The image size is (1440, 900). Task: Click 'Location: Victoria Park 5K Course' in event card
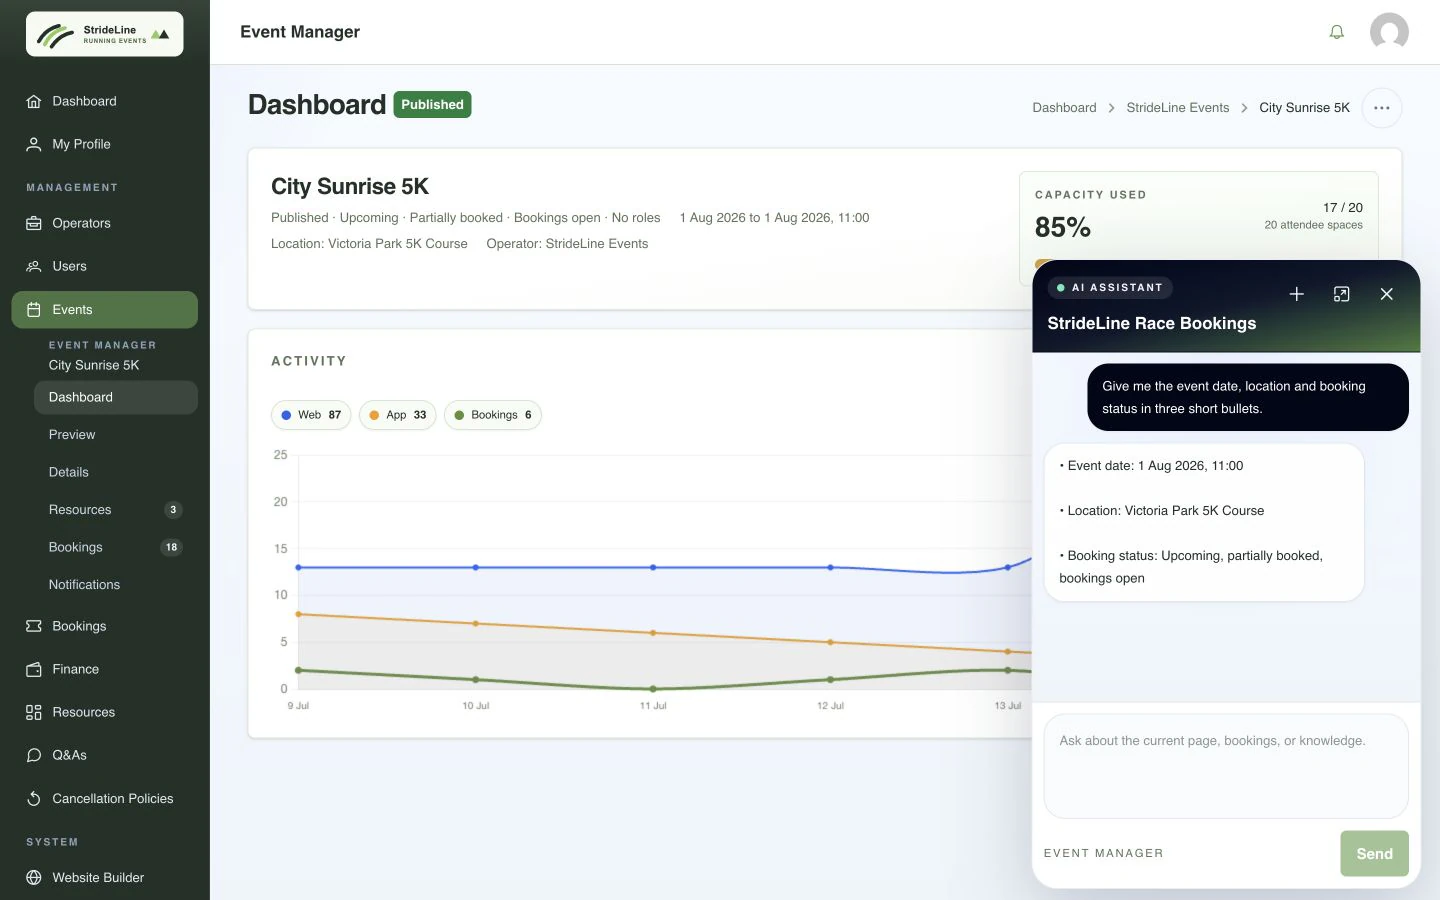[x=369, y=244]
